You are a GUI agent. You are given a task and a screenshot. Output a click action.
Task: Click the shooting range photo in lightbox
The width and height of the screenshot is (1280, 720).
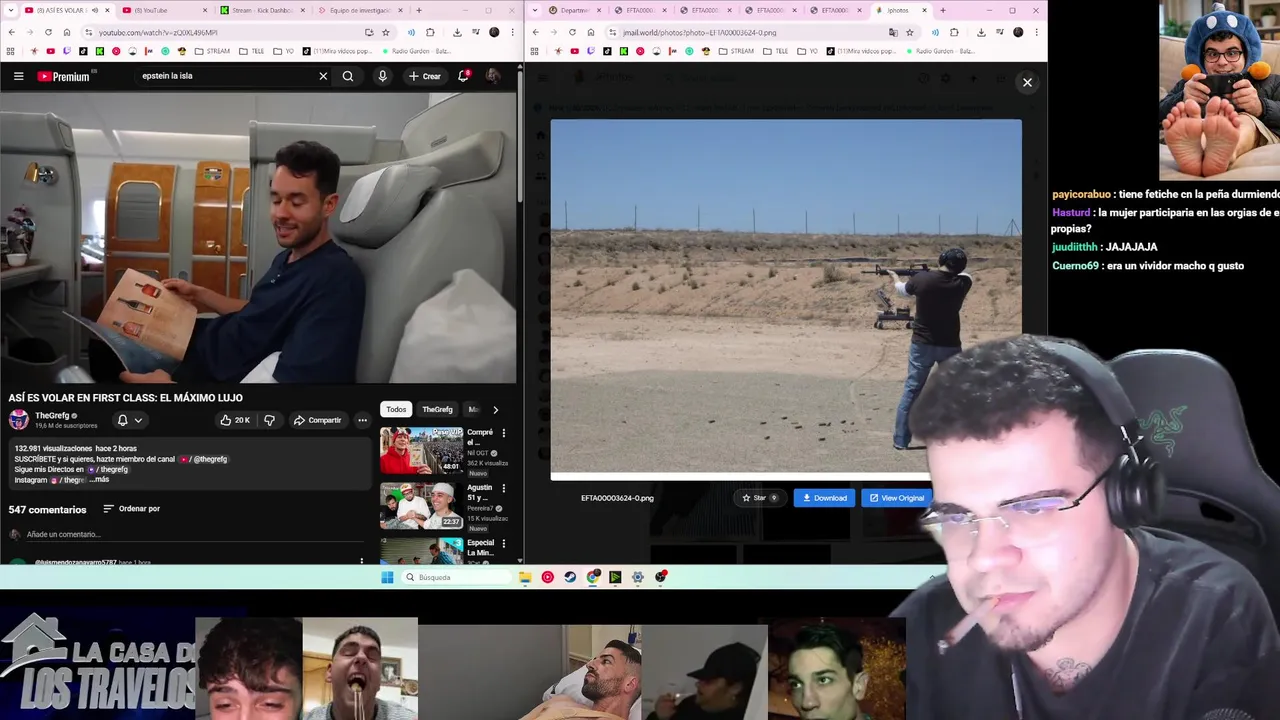786,300
